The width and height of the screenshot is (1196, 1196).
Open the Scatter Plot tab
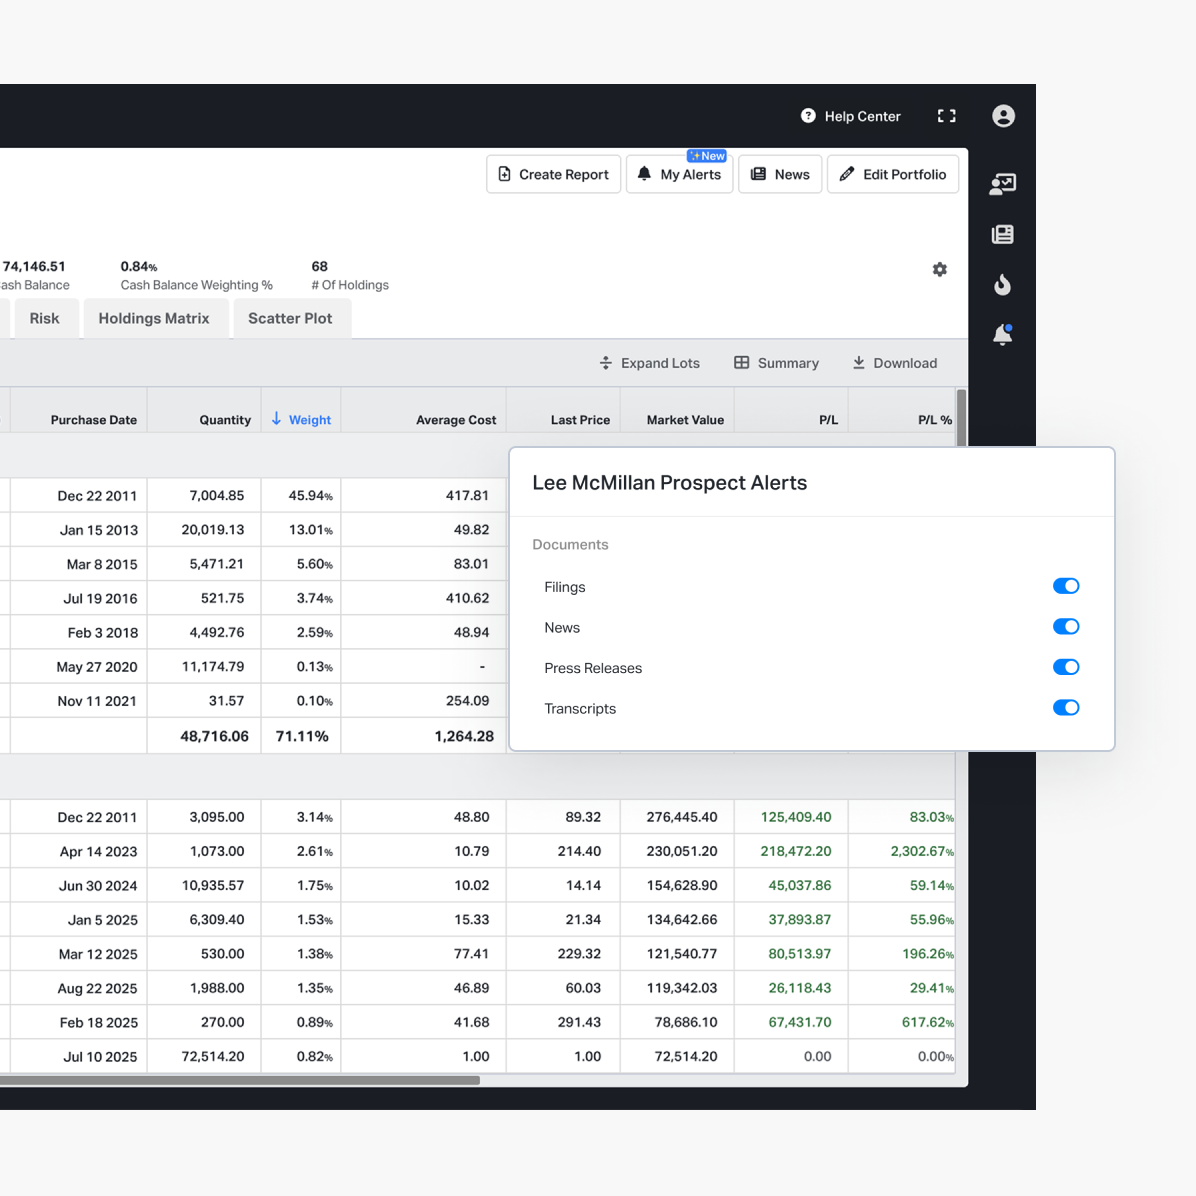(290, 319)
